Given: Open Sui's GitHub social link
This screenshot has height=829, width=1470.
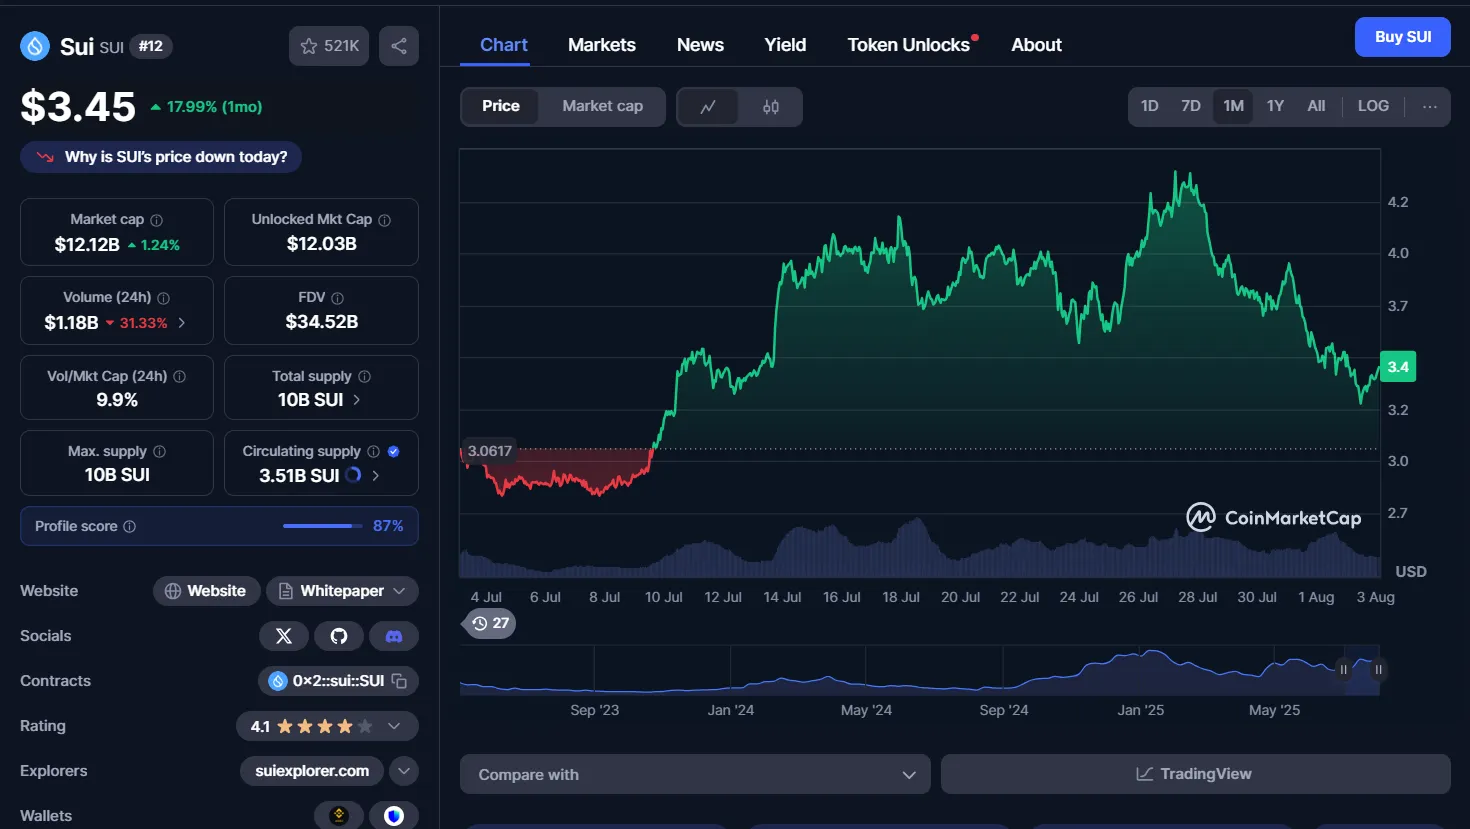Looking at the screenshot, I should [339, 636].
